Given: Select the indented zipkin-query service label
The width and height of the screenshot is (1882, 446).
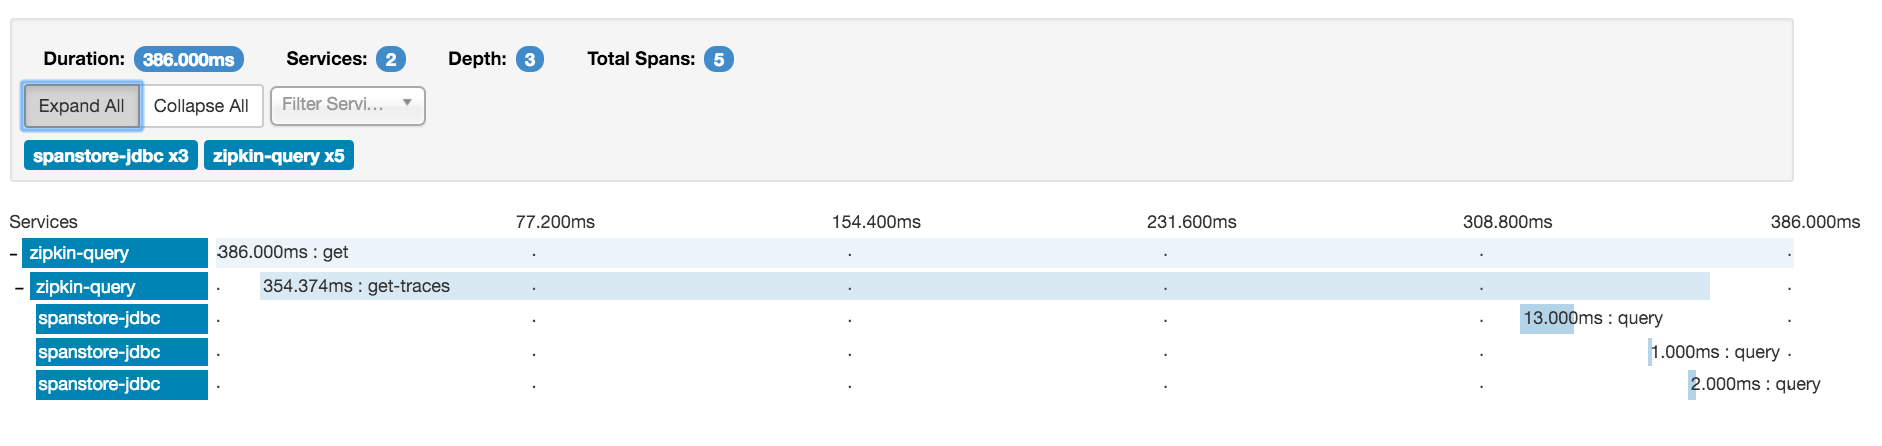Looking at the screenshot, I should [x=119, y=286].
